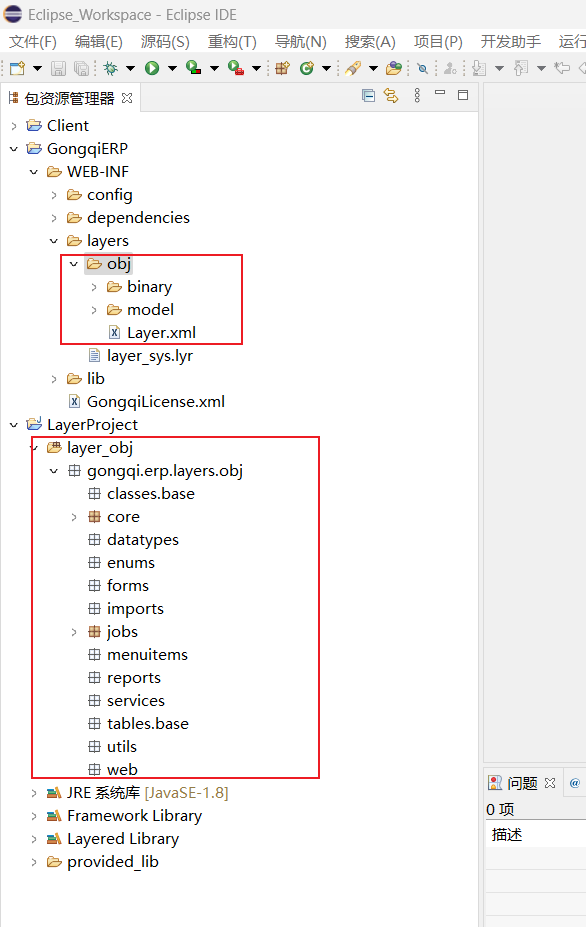Open the New Java Class dropdown arrow

(326, 69)
